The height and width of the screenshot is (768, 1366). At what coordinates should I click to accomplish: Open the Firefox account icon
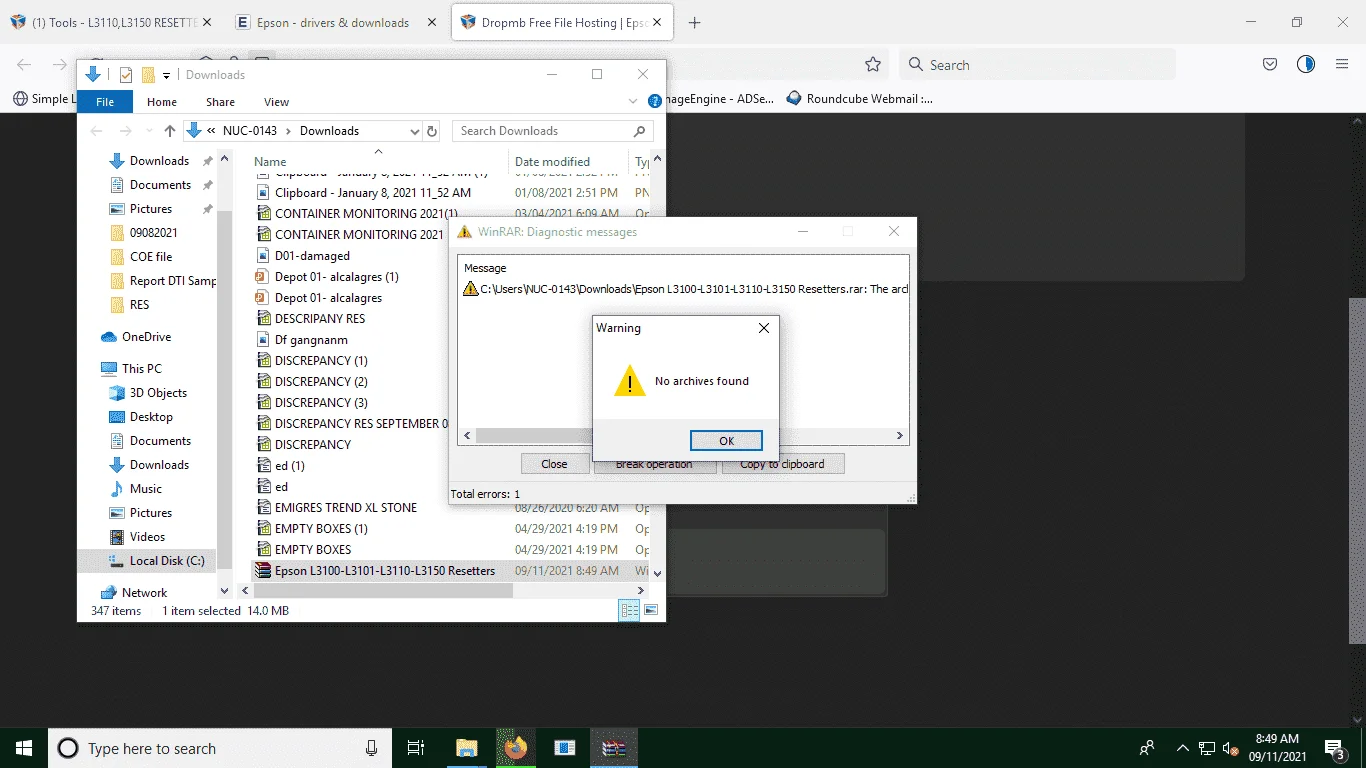(1306, 65)
